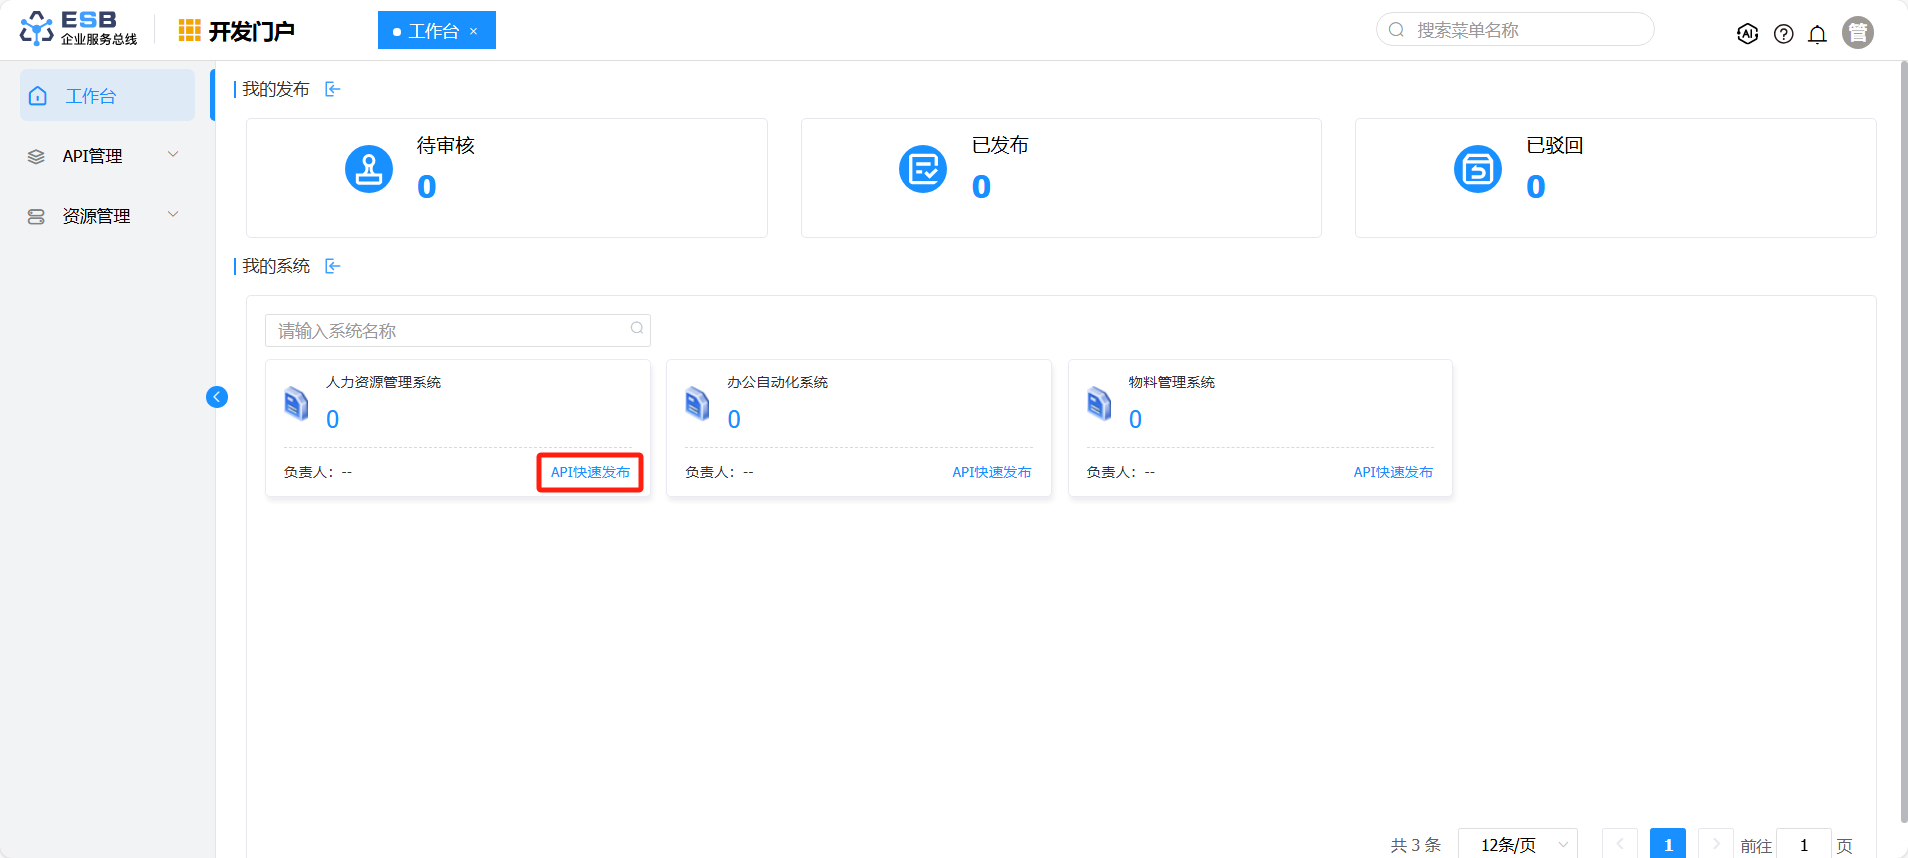Click the AI assistant icon in header
The height and width of the screenshot is (858, 1908).
pyautogui.click(x=1747, y=34)
